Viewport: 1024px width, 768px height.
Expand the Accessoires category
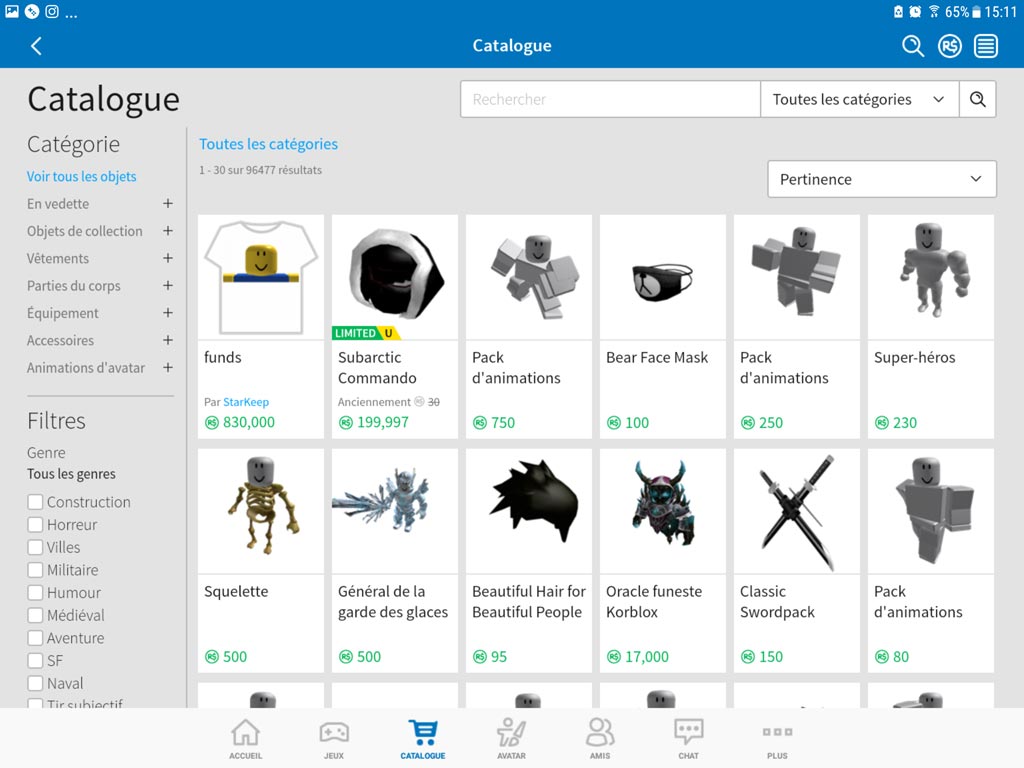(168, 340)
